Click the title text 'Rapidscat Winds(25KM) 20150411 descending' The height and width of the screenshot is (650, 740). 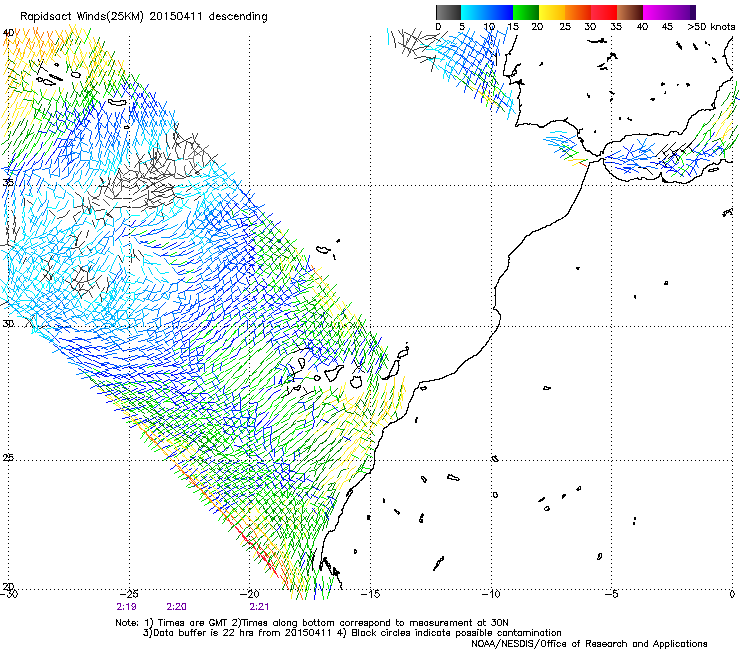pos(143,17)
